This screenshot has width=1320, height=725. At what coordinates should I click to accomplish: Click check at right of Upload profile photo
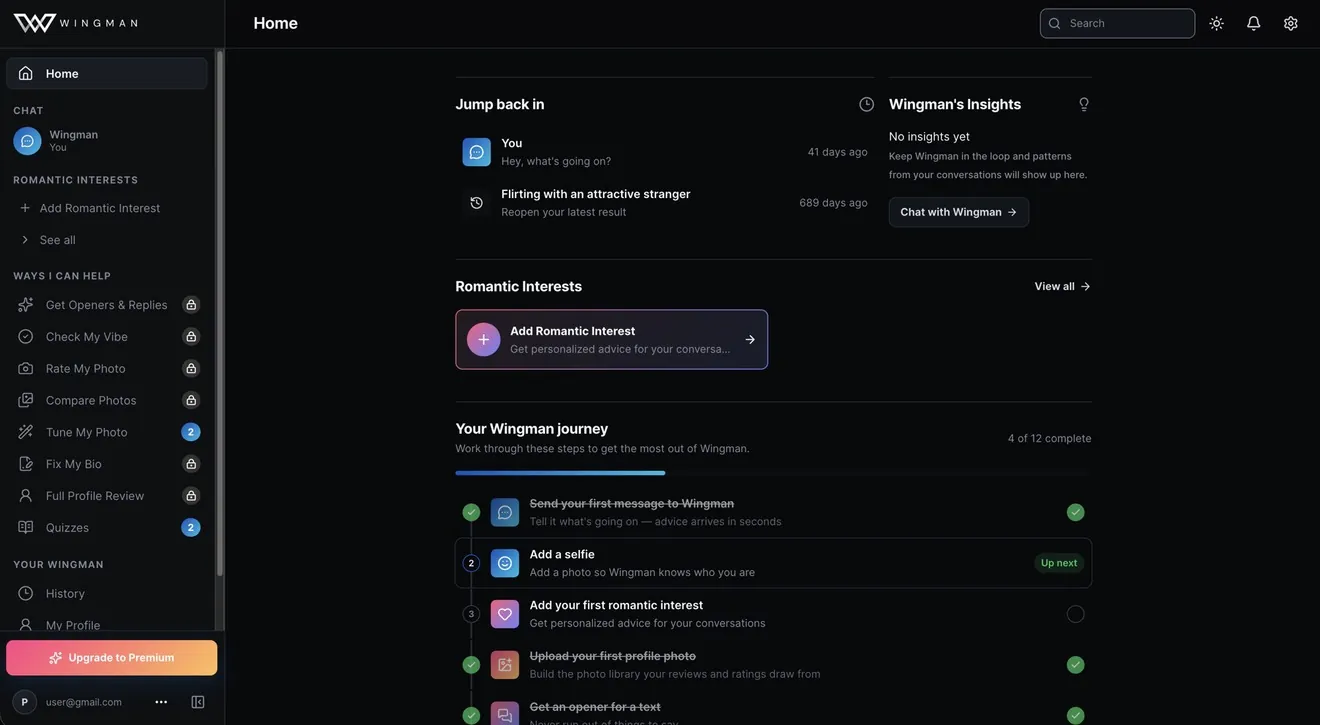point(1076,665)
